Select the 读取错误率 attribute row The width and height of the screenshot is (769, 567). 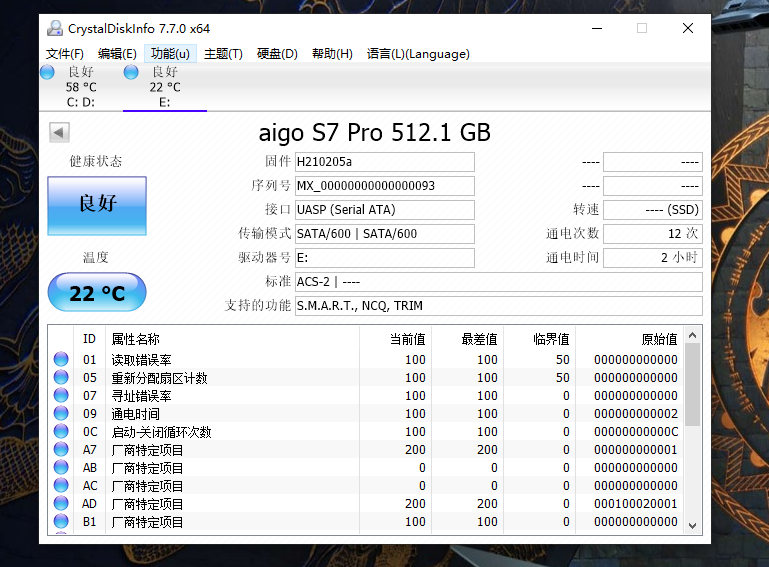(366, 360)
